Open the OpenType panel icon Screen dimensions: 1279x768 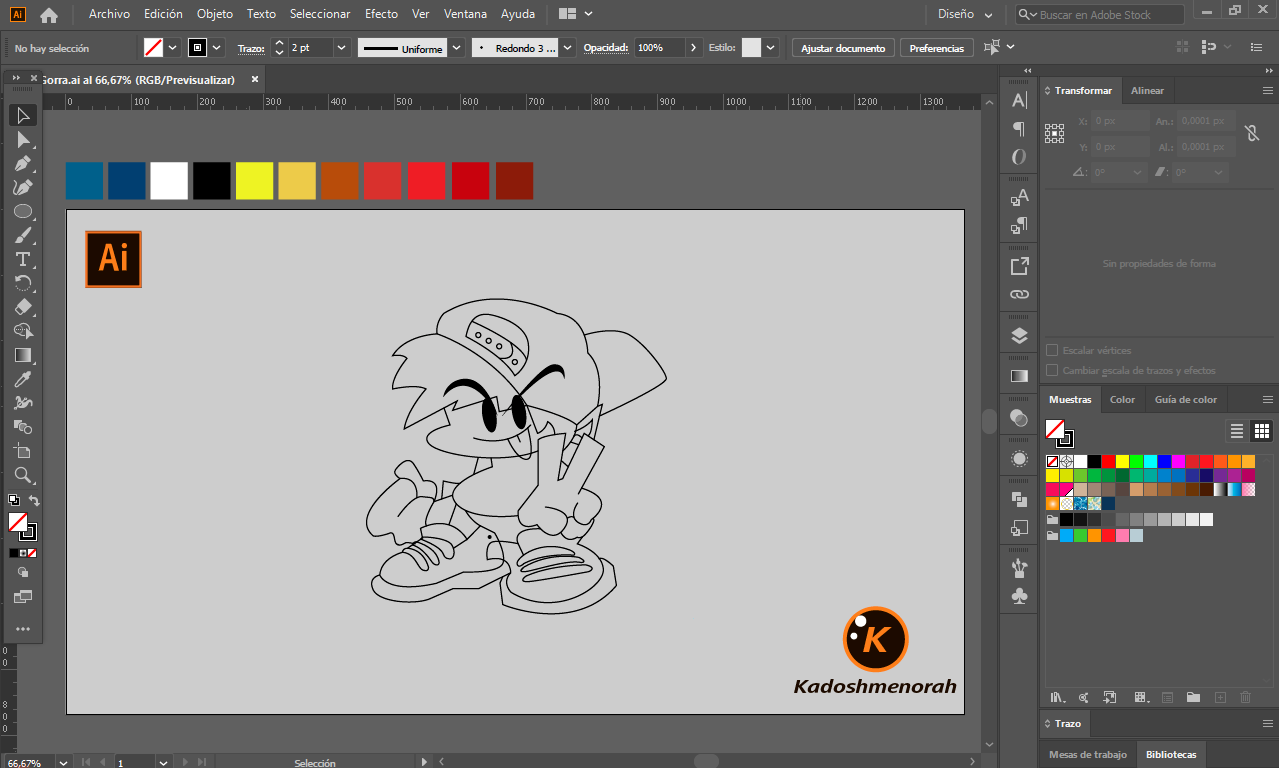tap(1019, 157)
